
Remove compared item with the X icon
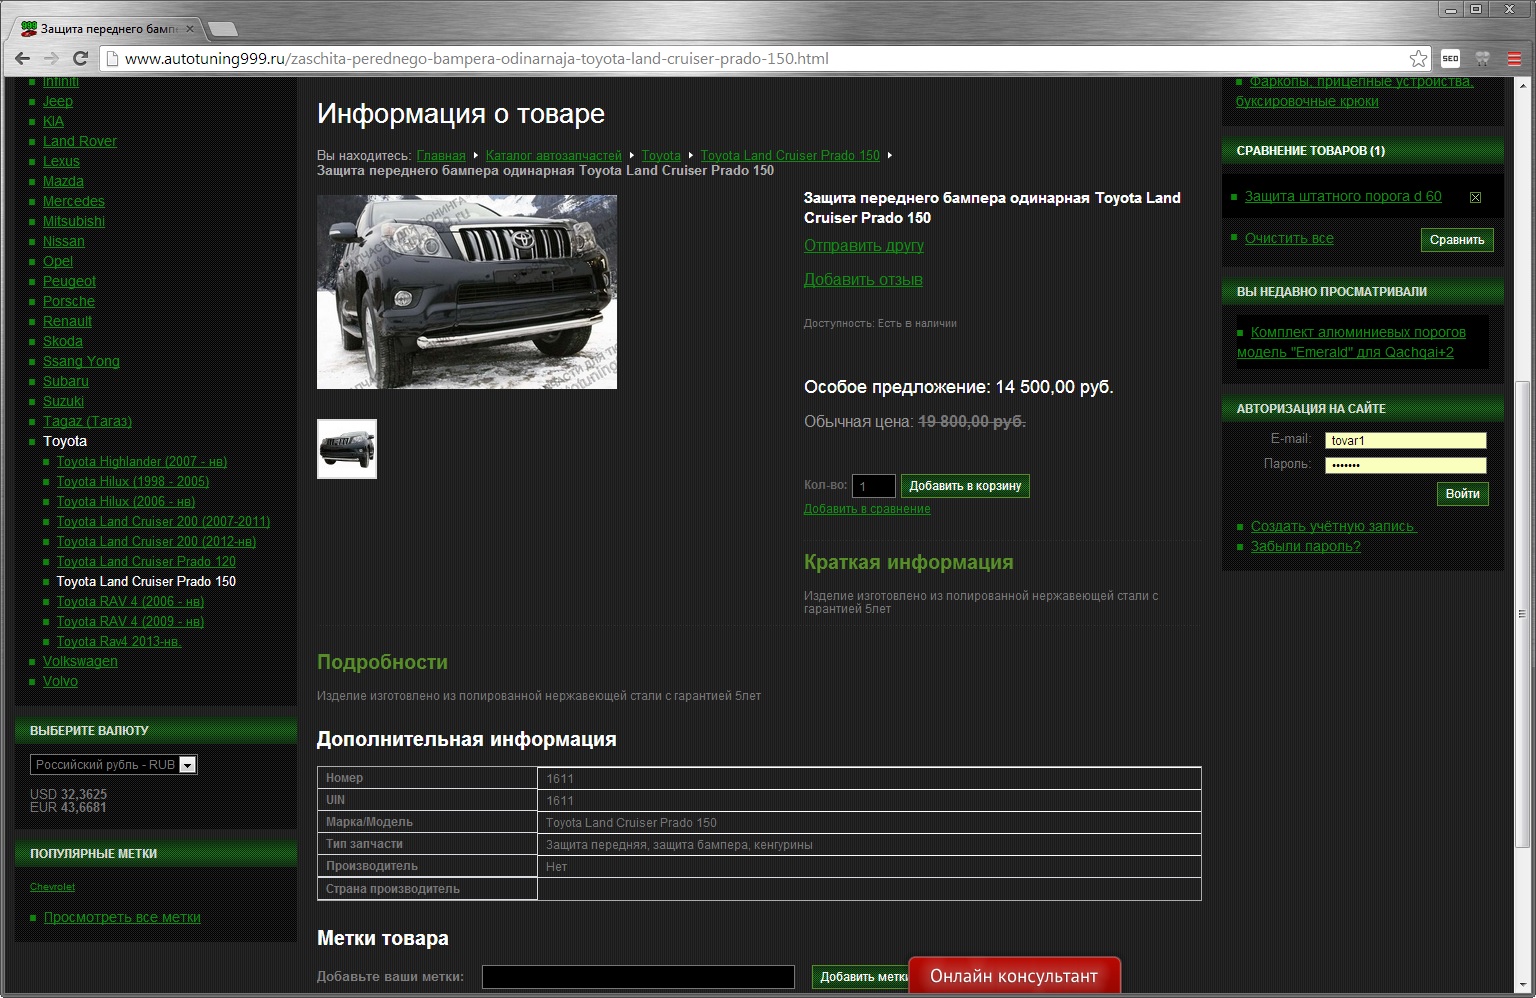tap(1475, 197)
